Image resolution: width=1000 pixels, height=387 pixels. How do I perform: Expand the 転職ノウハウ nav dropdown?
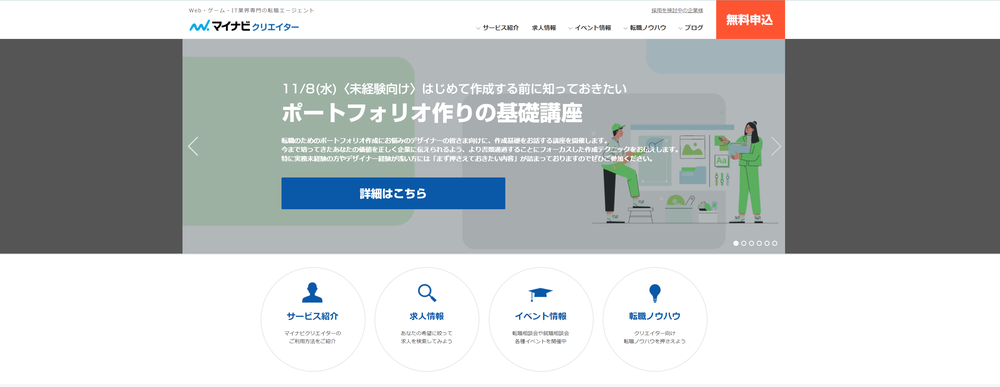[645, 28]
